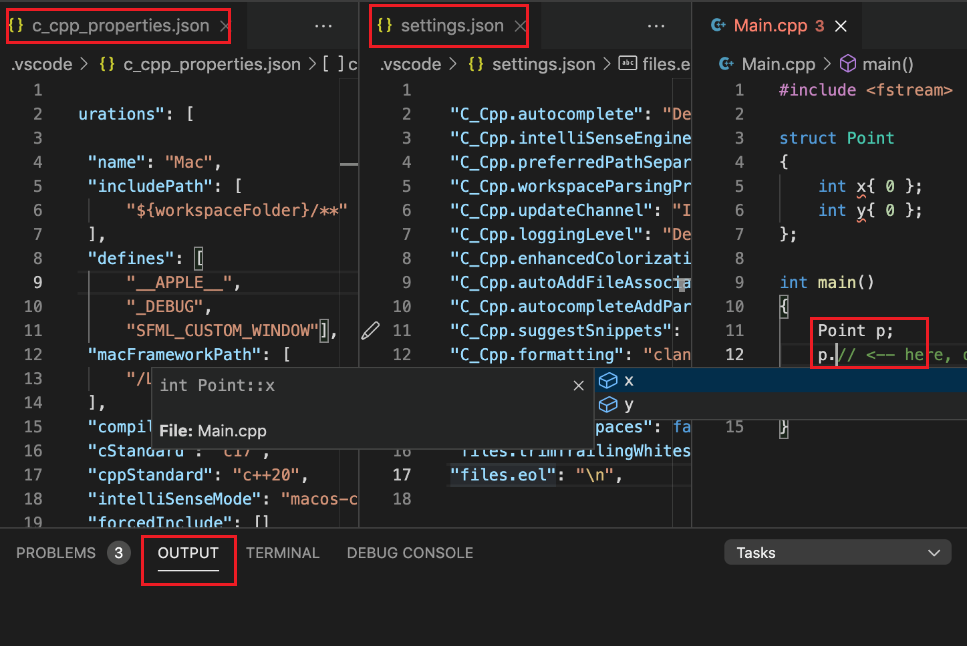Click the main() symbol cube icon in breadcrumb
Image resolution: width=967 pixels, height=646 pixels.
click(x=848, y=64)
